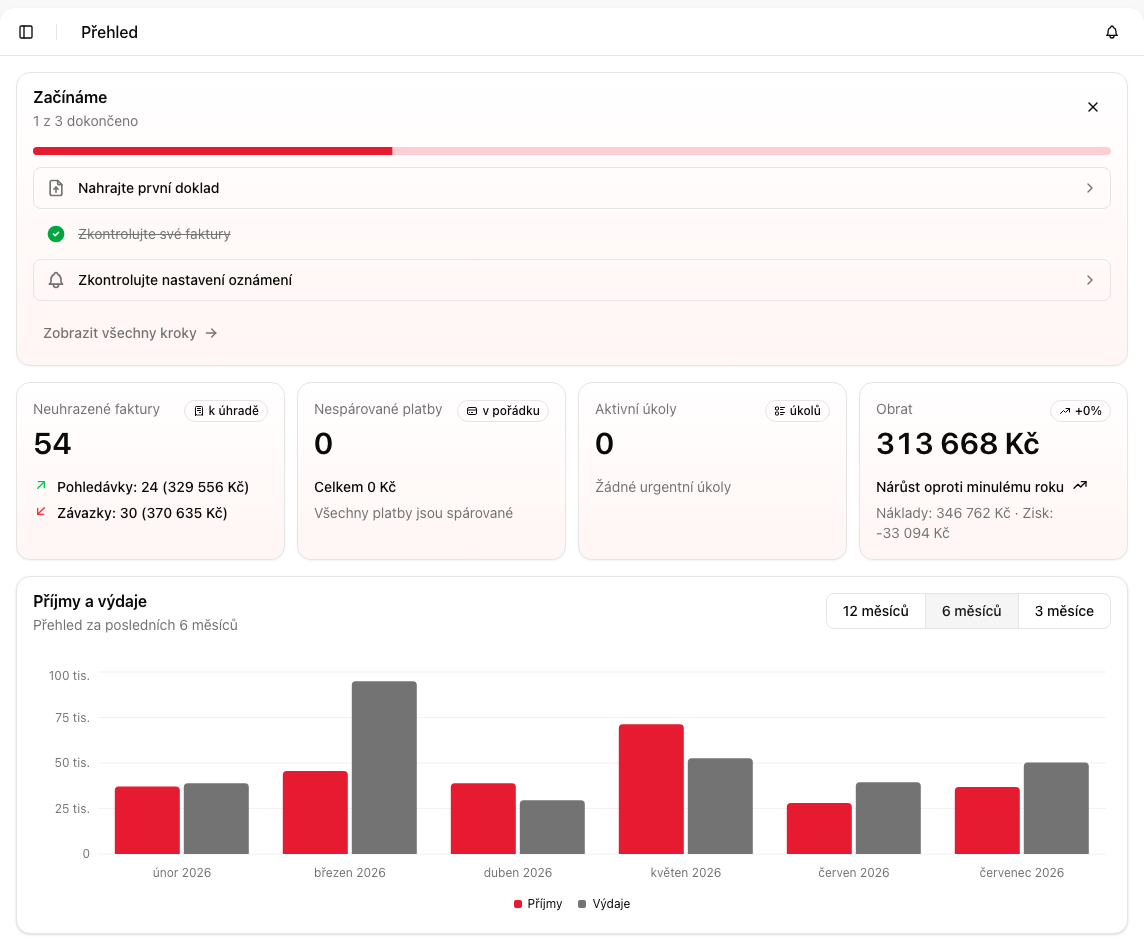Click red Příjmy bar for červen 2026
The height and width of the screenshot is (944, 1144).
(x=819, y=828)
